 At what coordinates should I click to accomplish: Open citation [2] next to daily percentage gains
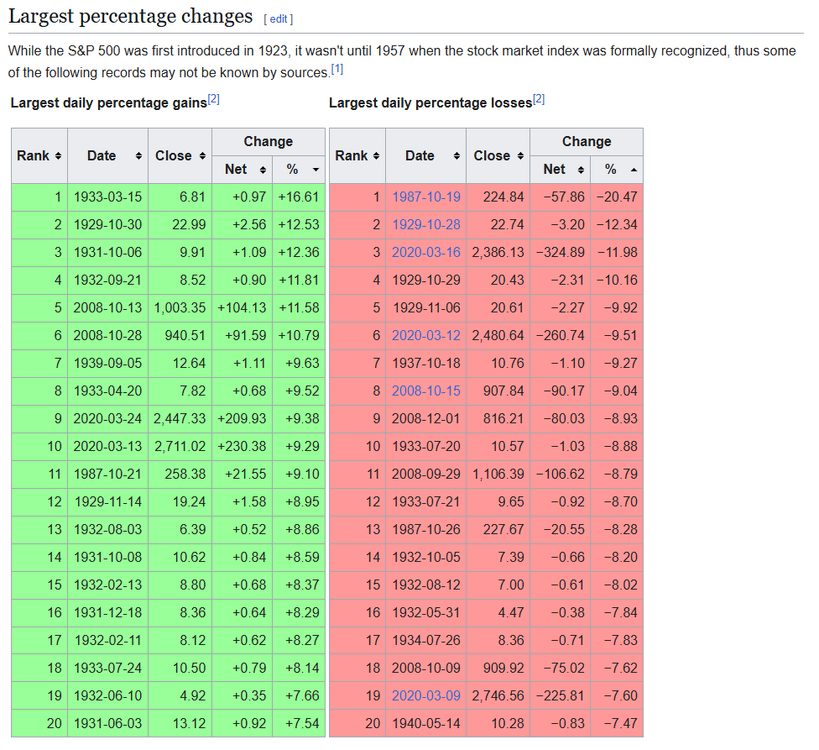coord(214,99)
